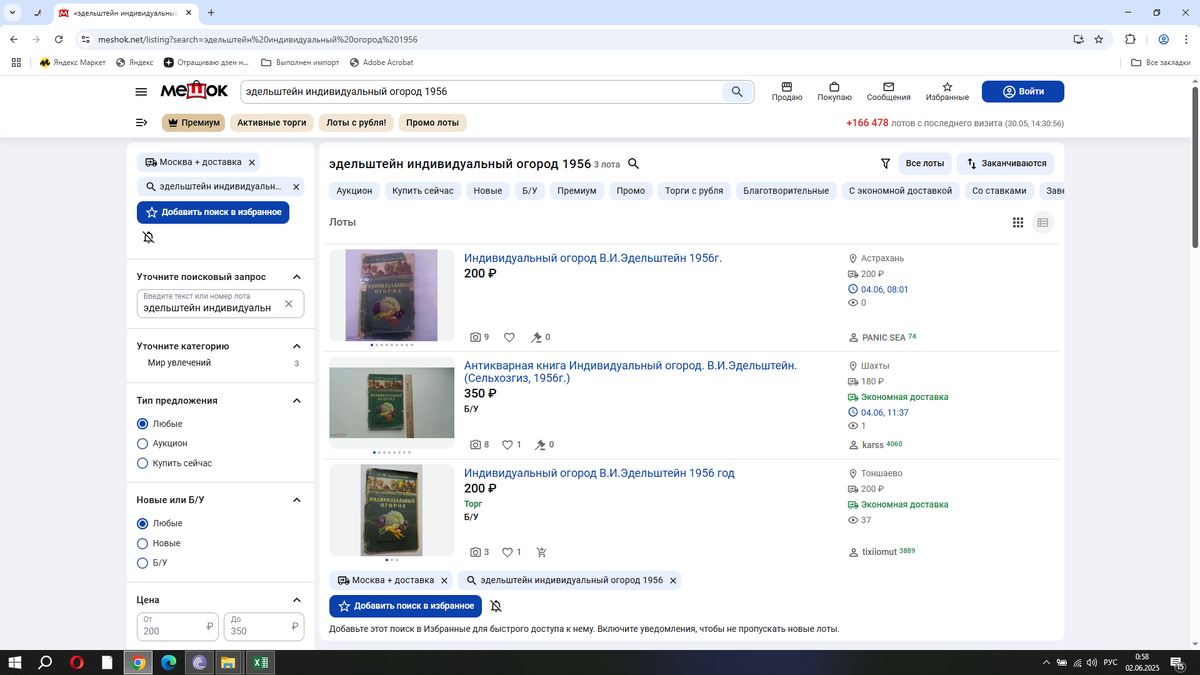Screen dimensions: 1200x675
Task: Open the Заканчиваются sort dropdown
Action: pyautogui.click(x=1005, y=163)
